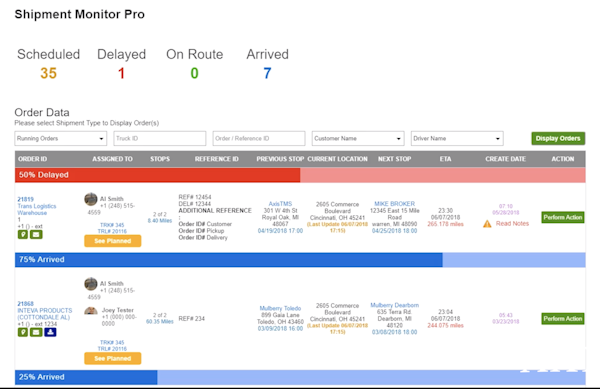Focus the Order / Reference ID field

259,138
